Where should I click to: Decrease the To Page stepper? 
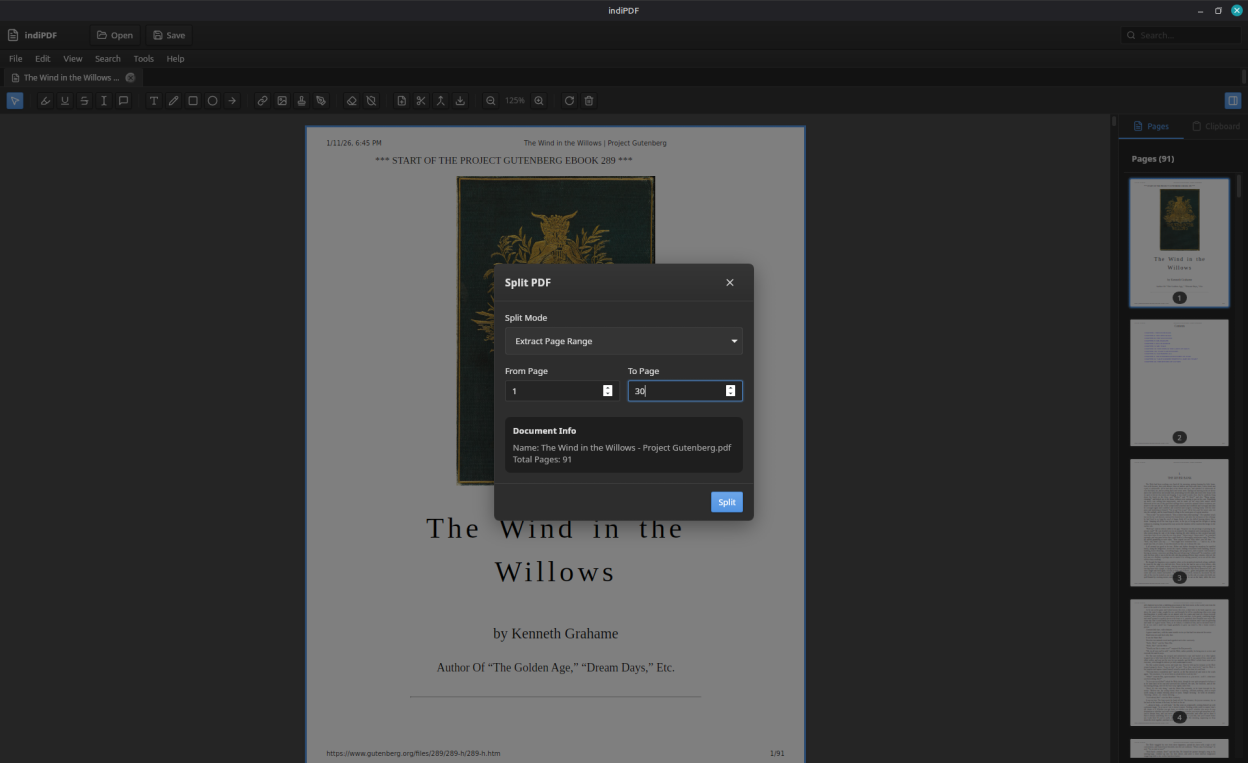coord(730,394)
